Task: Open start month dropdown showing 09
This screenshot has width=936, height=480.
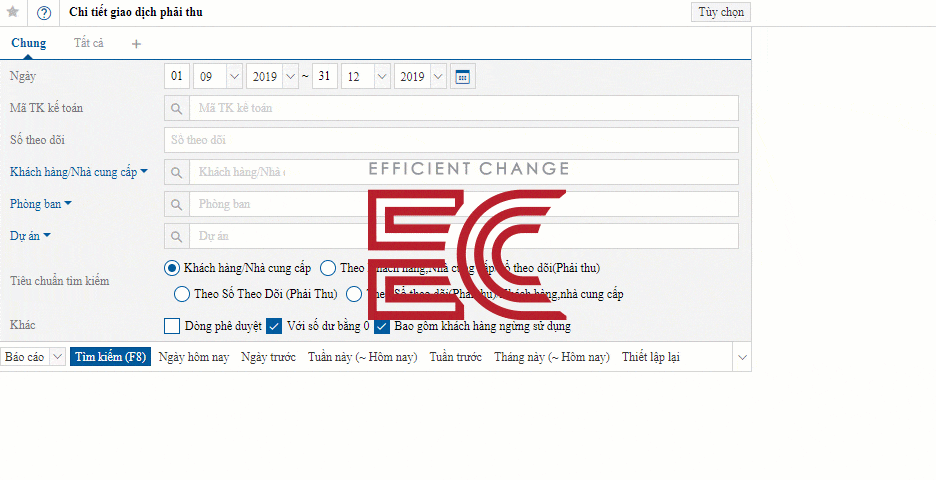Action: pos(235,76)
